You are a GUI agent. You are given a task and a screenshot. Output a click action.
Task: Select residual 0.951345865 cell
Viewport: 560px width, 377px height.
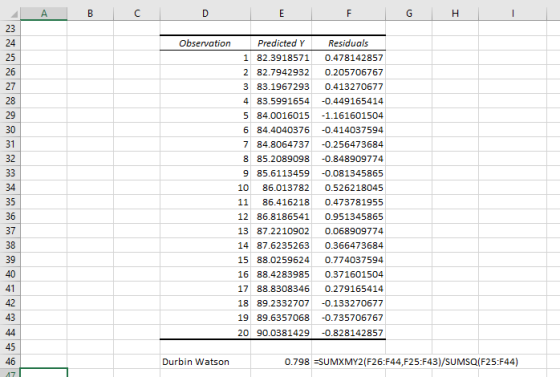[x=348, y=217]
